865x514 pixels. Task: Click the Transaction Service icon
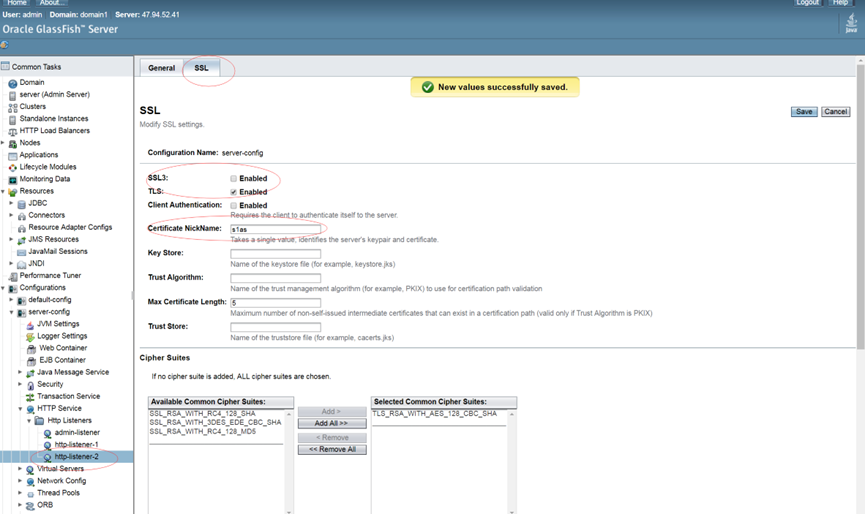(30, 397)
